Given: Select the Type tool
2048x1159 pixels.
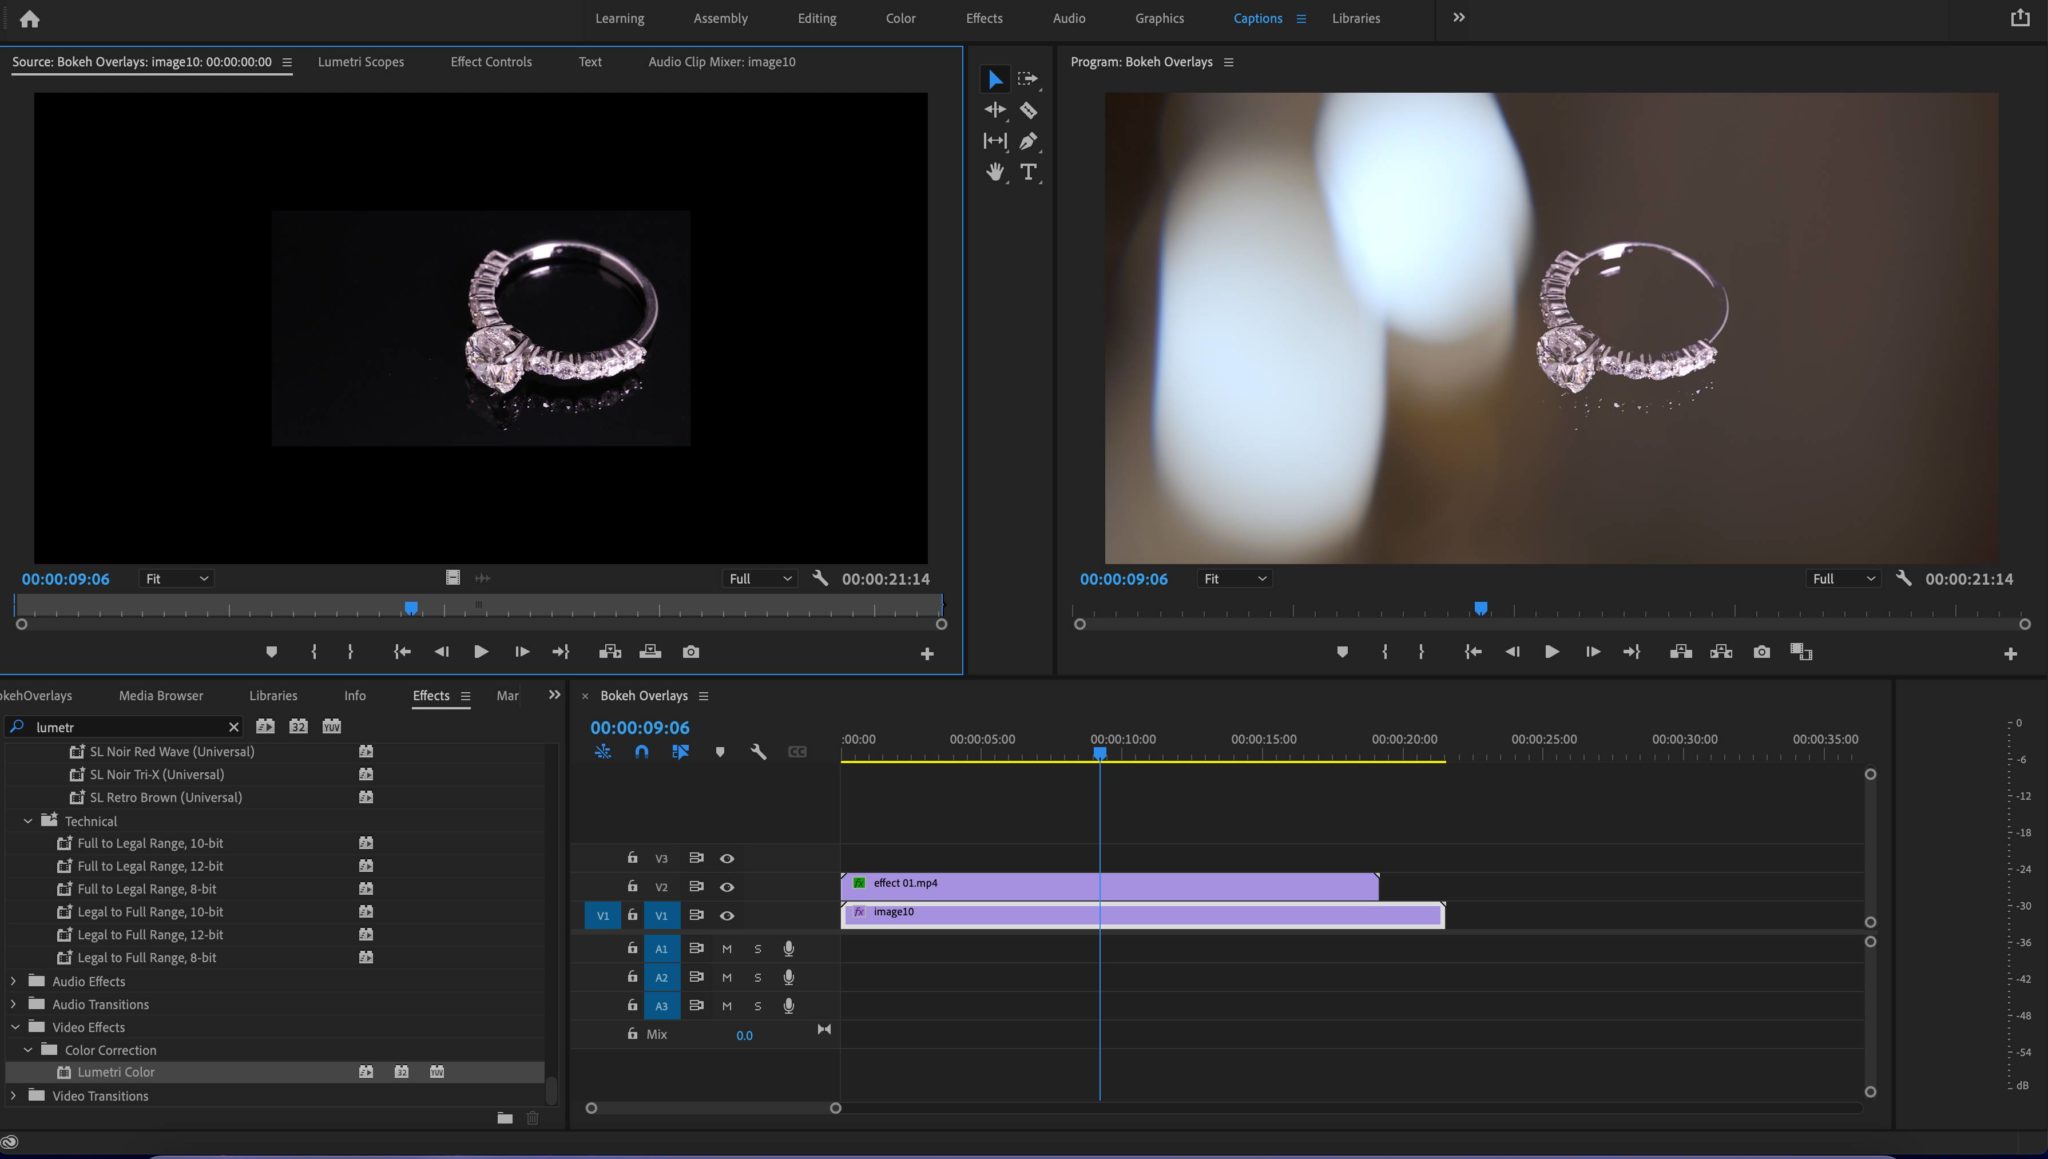Looking at the screenshot, I should tap(1028, 172).
